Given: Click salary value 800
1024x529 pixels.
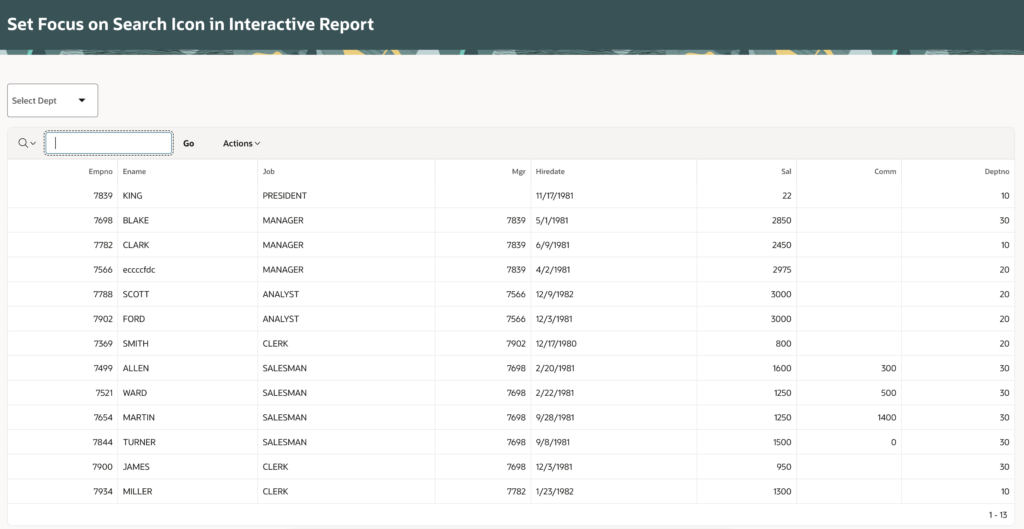Looking at the screenshot, I should pos(784,344).
